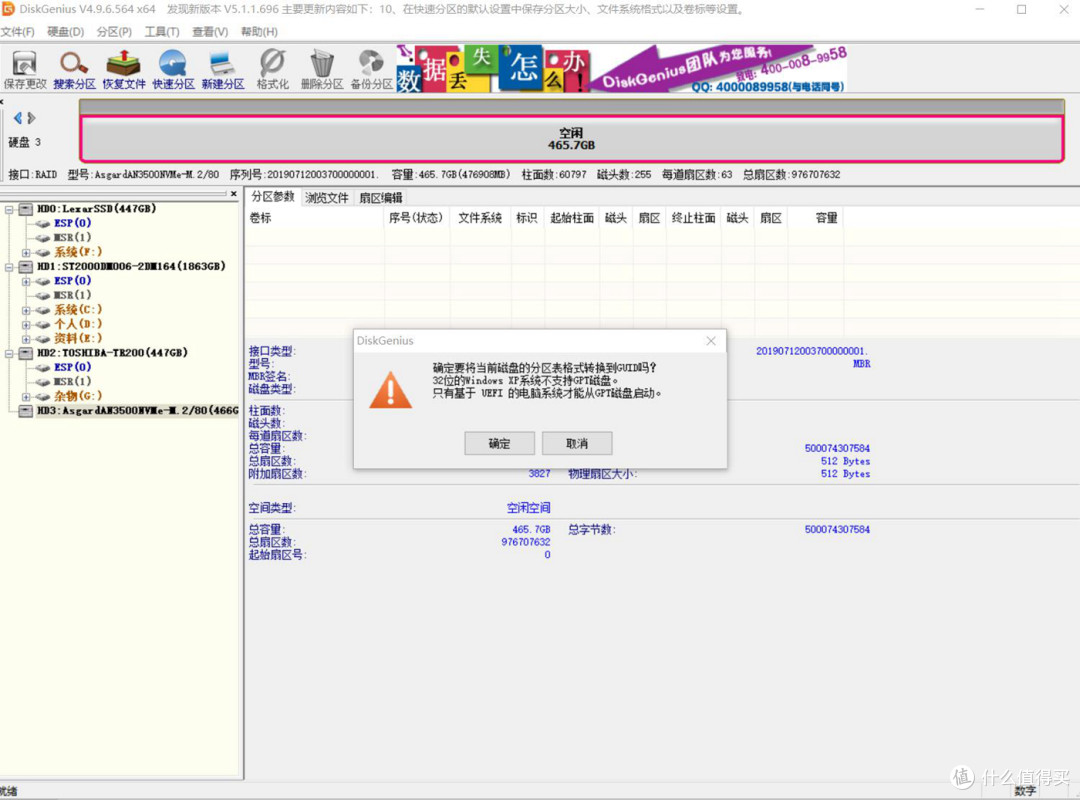Select ESP(0) under HD2 TOSHIBA-TR200
The image size is (1080, 800).
72,367
